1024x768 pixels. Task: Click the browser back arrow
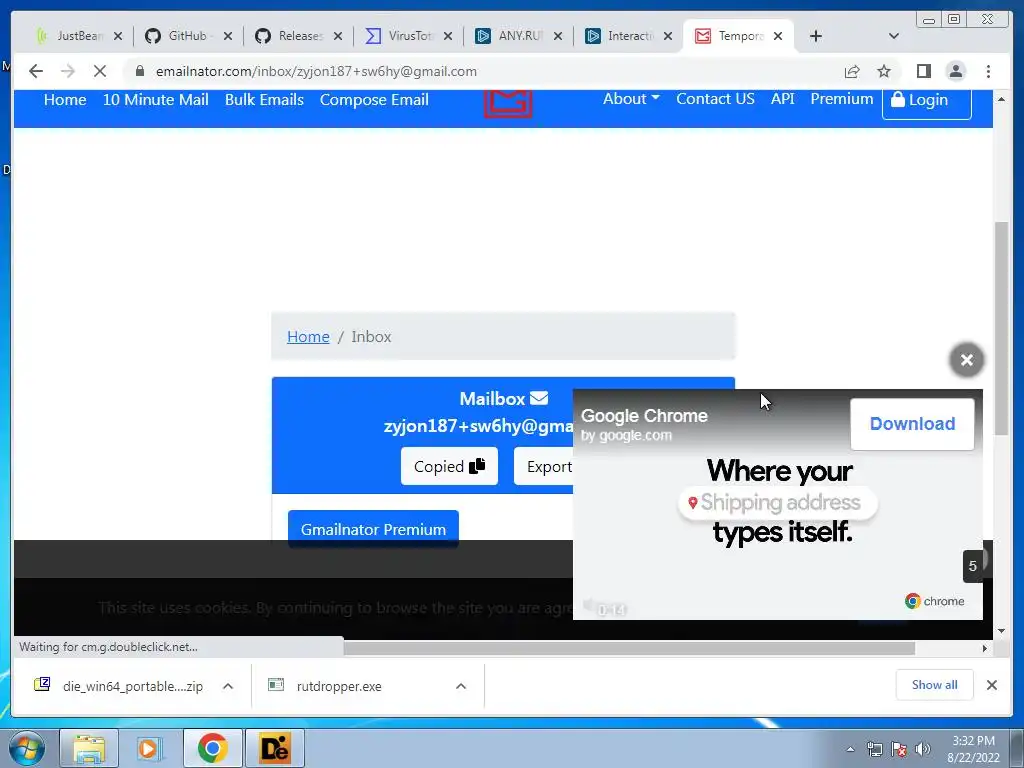tap(36, 71)
